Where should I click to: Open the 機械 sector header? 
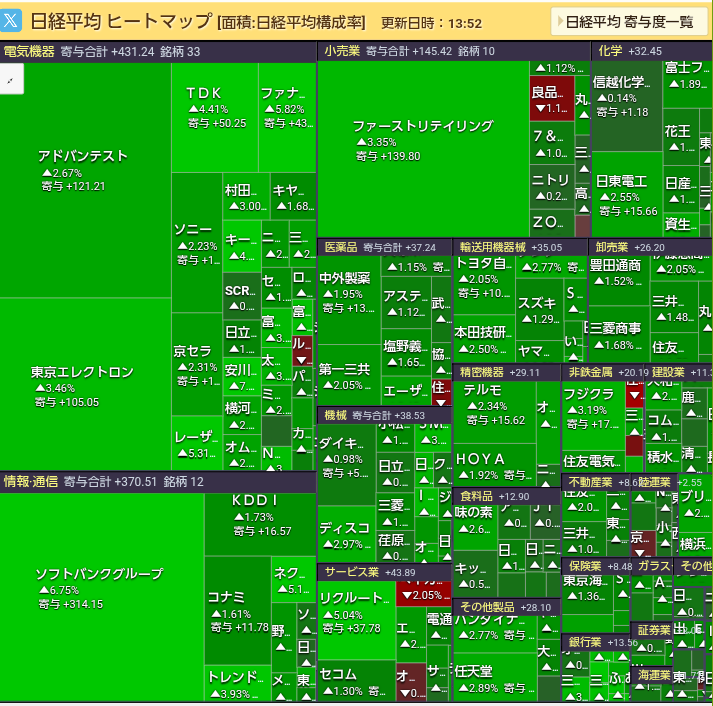[x=384, y=416]
